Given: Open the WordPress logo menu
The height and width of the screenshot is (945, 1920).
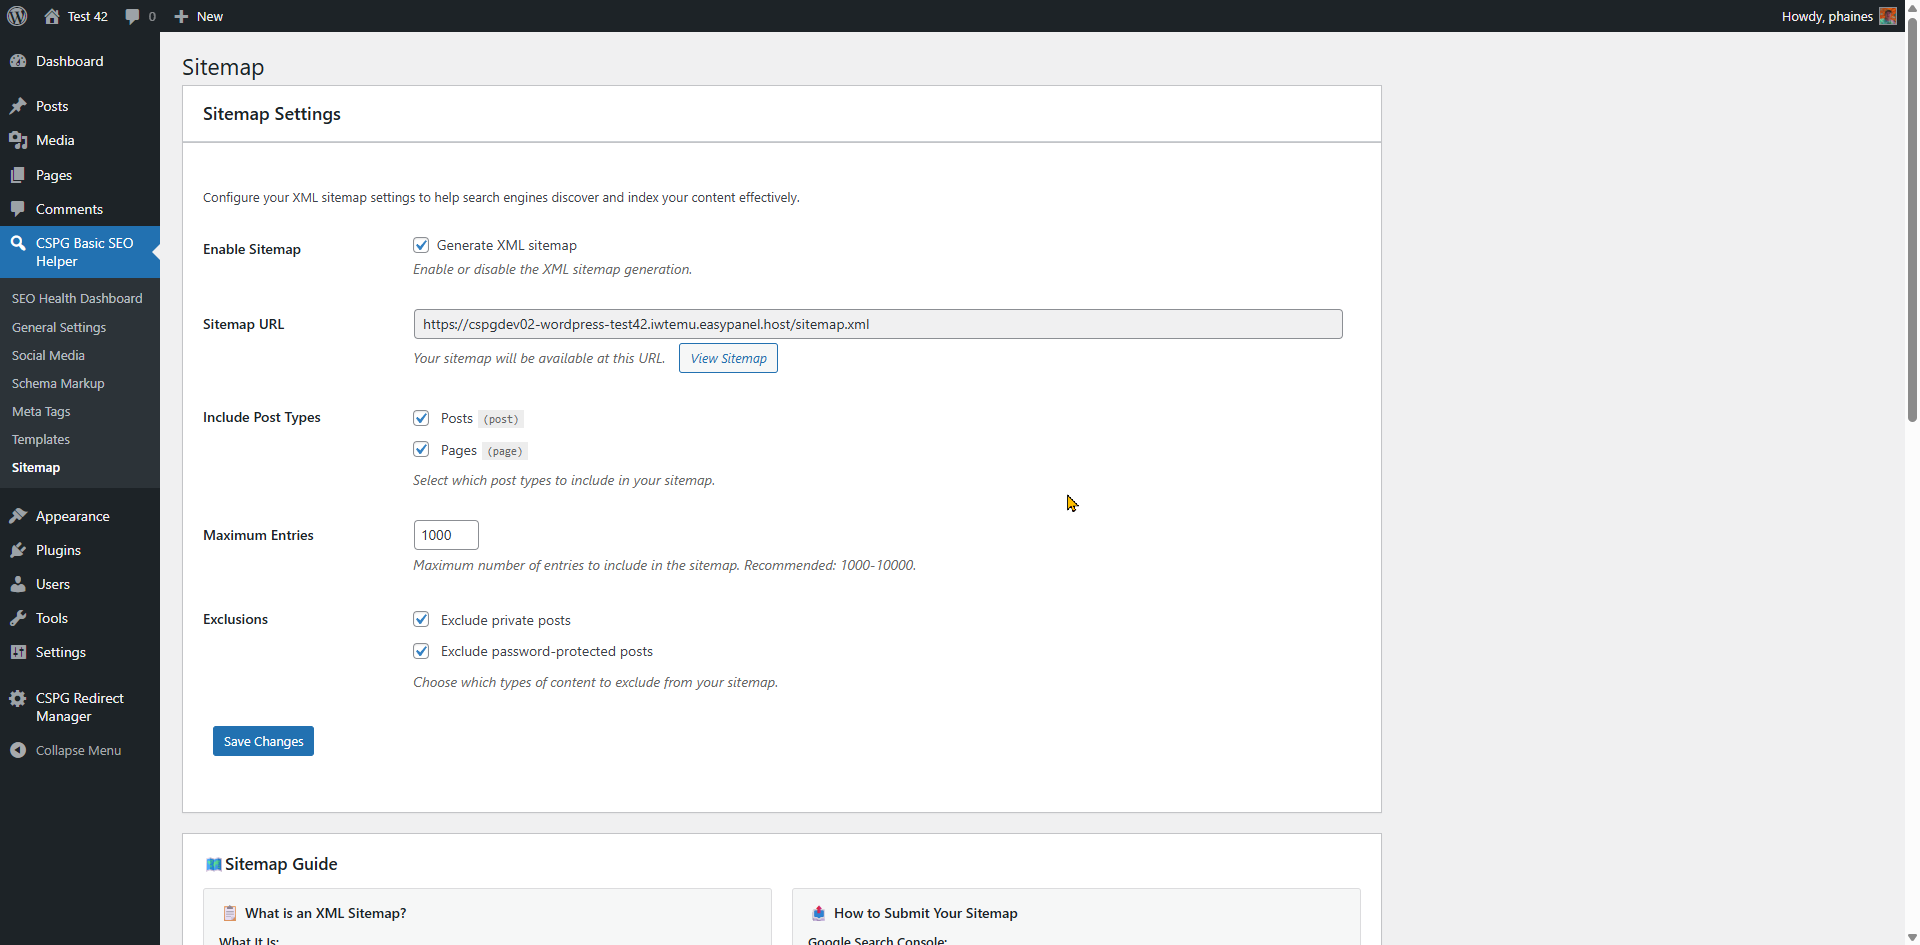Looking at the screenshot, I should pyautogui.click(x=16, y=16).
